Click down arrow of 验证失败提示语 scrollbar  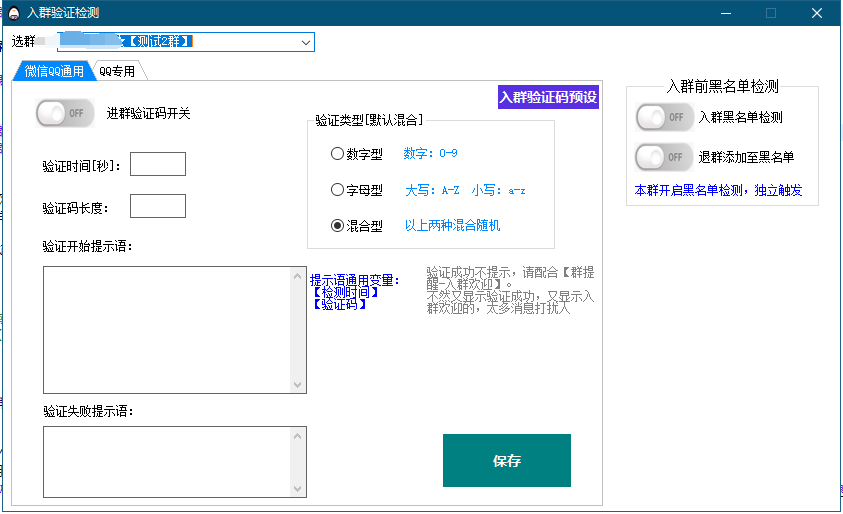pyautogui.click(x=297, y=489)
